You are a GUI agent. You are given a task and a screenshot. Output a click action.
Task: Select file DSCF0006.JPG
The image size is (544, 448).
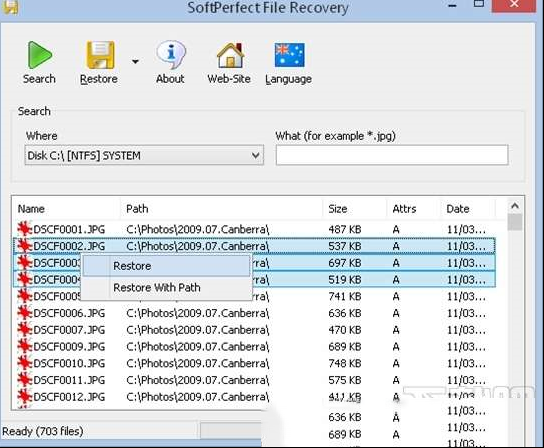pyautogui.click(x=69, y=313)
